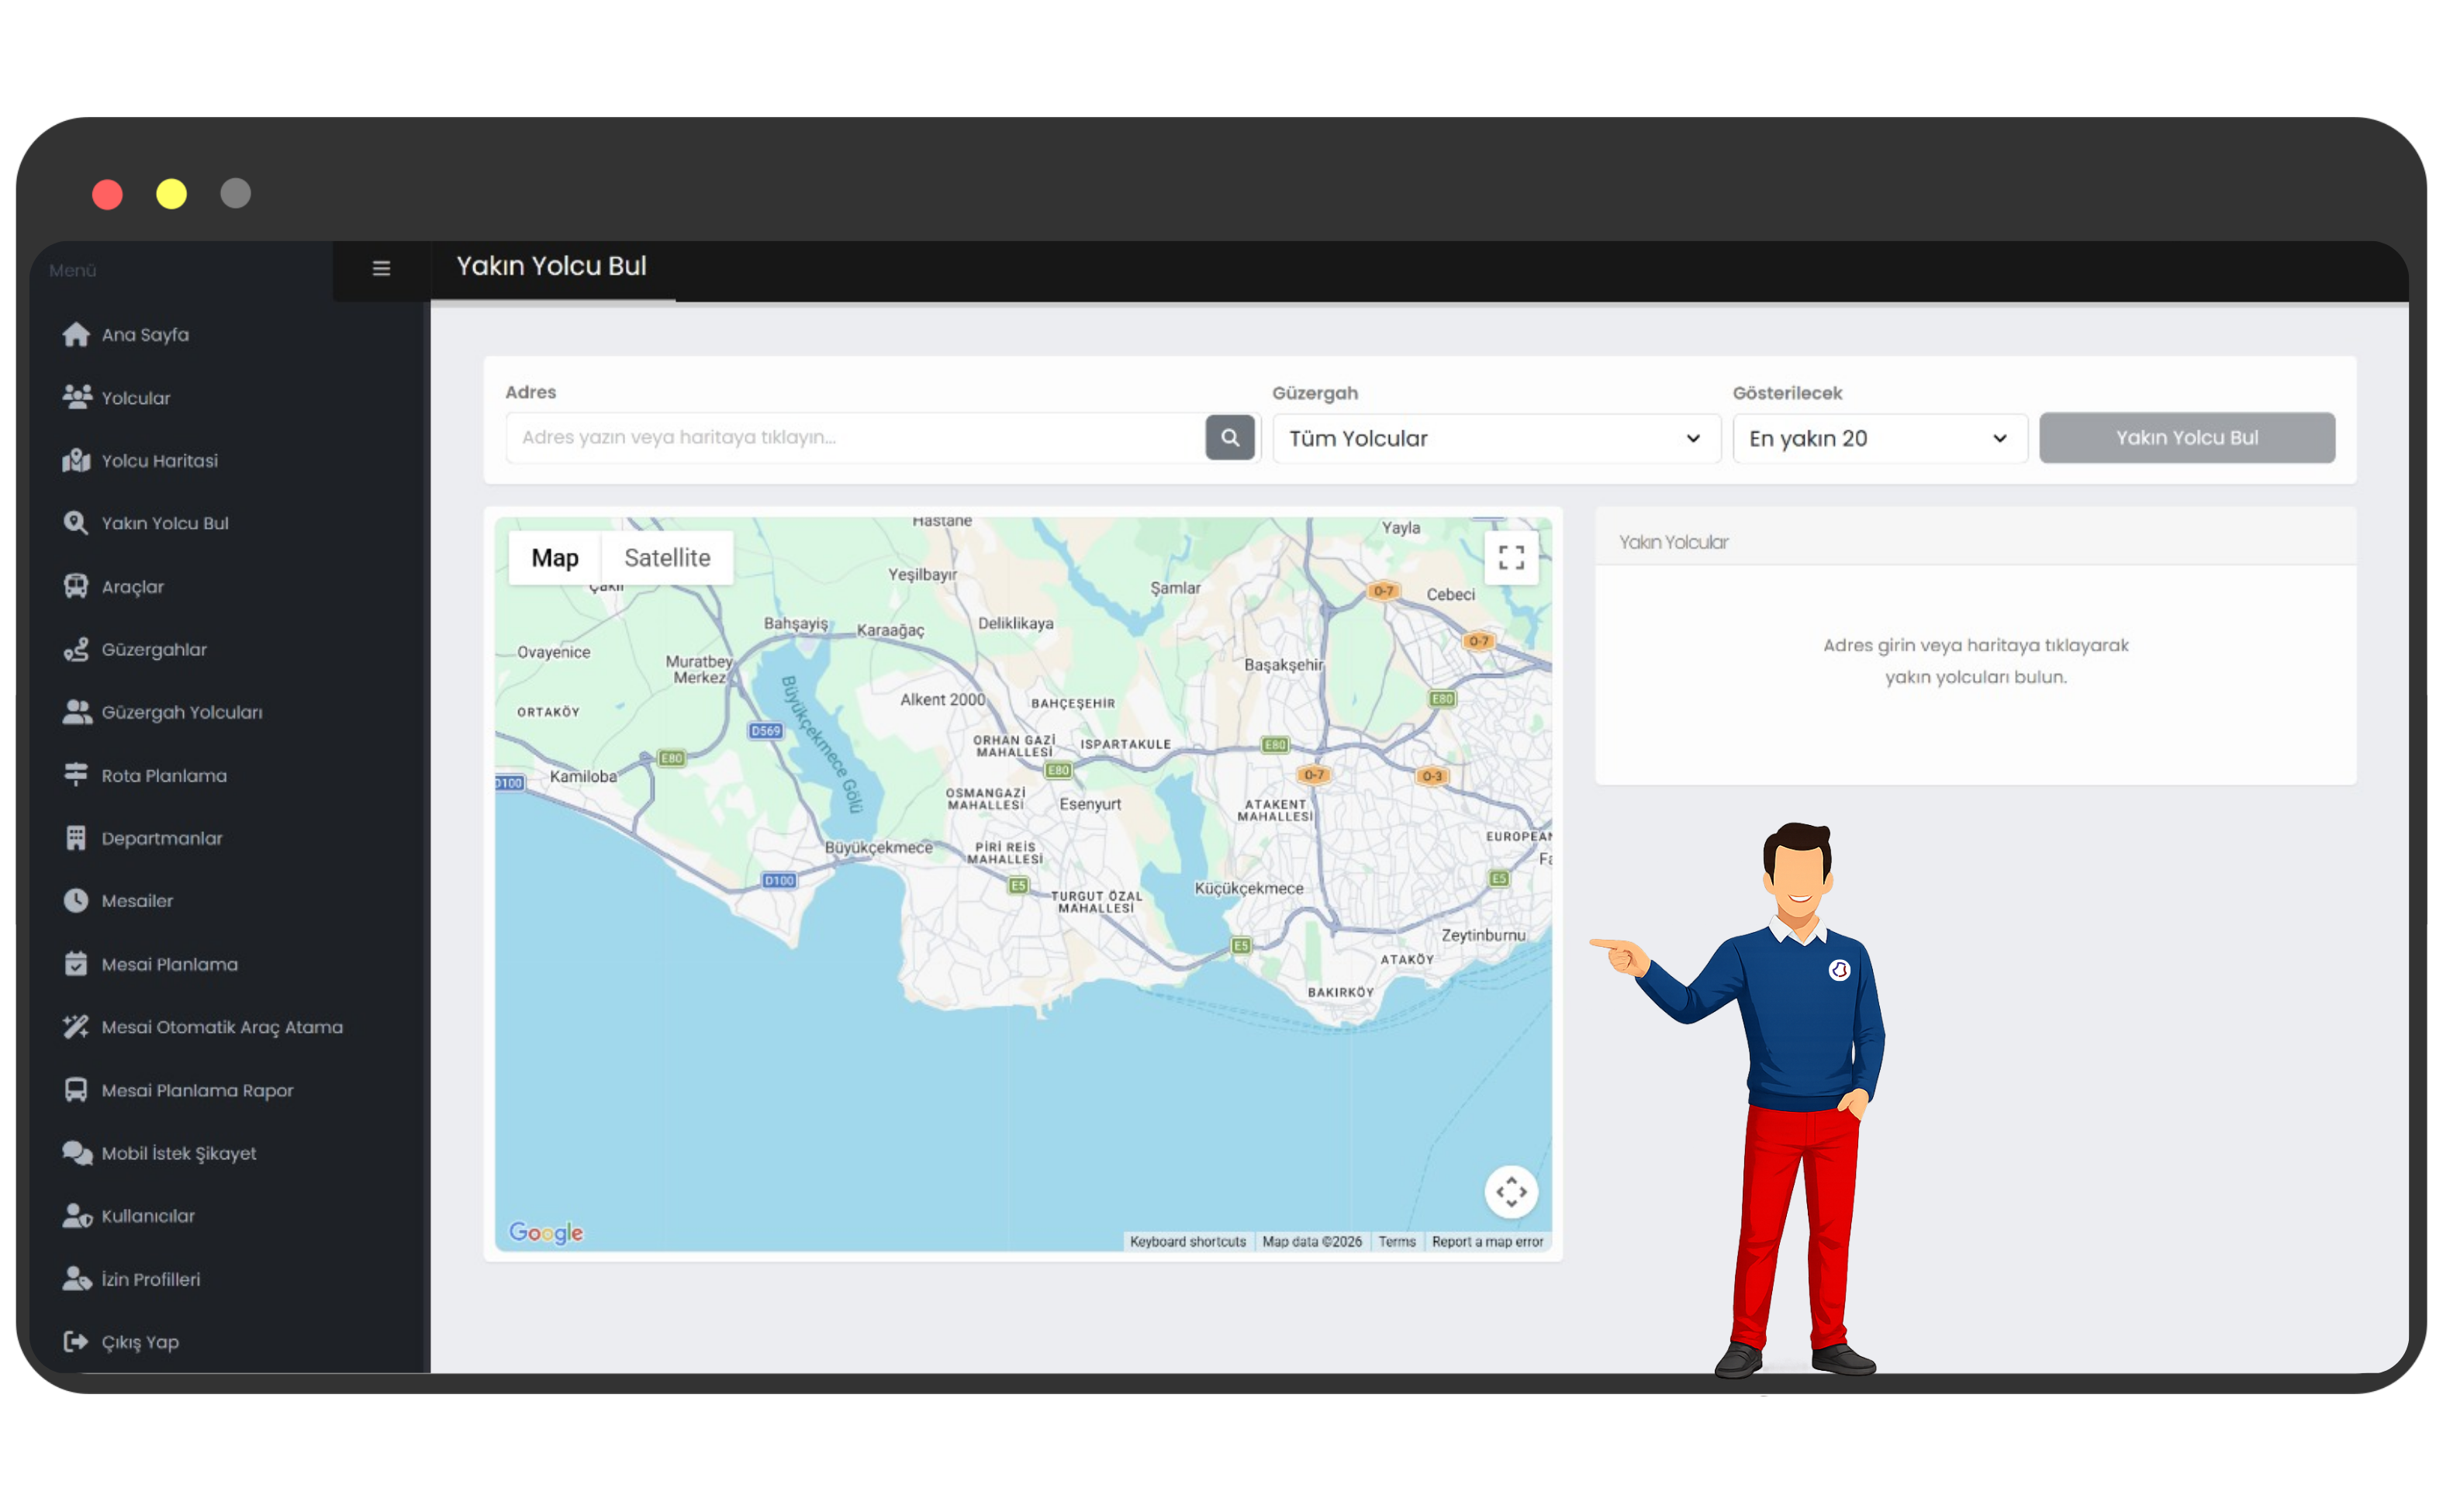
Task: Click Mesai Otomatik Araç Atama wand icon
Action: point(76,1026)
